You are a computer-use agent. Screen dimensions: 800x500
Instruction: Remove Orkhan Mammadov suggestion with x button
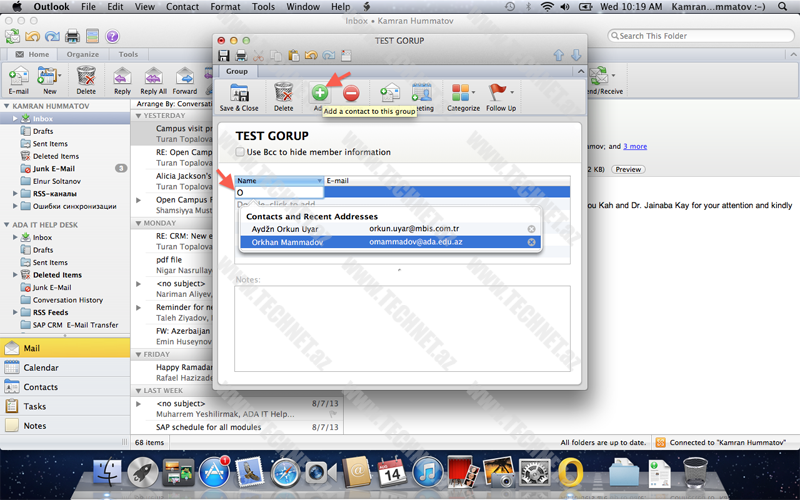click(532, 242)
